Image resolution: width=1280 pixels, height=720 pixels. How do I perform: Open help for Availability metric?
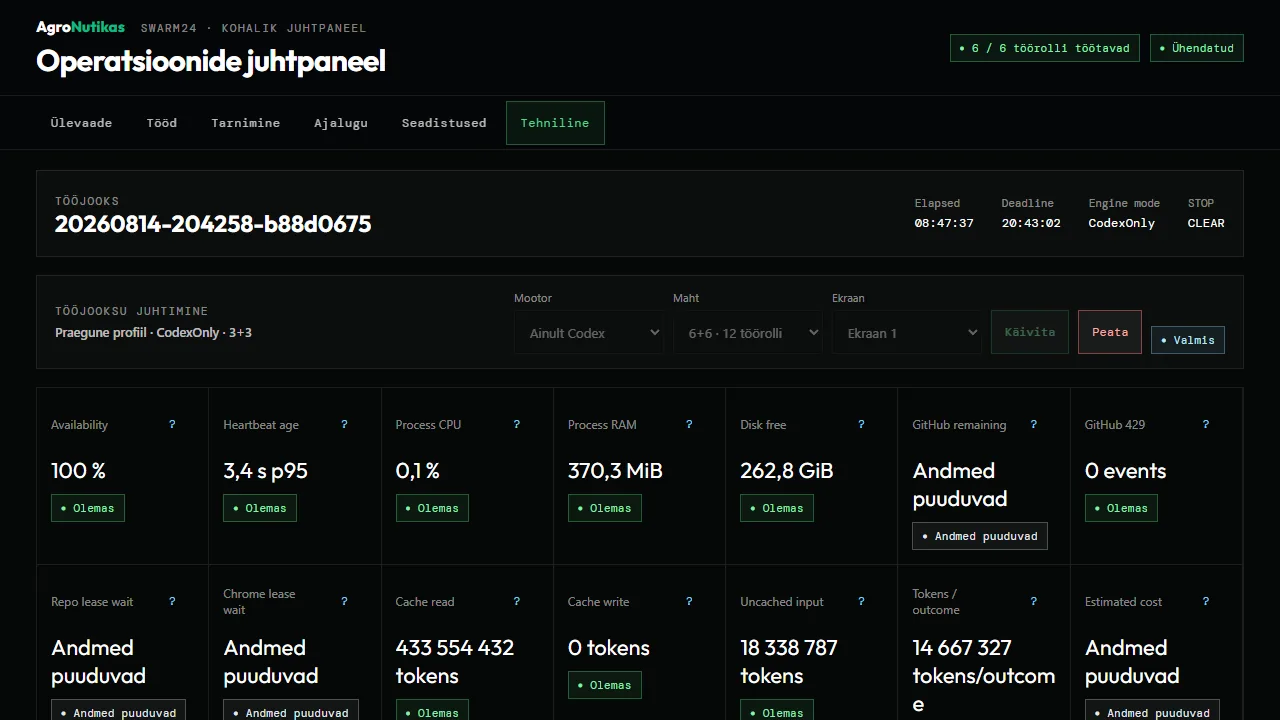(172, 425)
